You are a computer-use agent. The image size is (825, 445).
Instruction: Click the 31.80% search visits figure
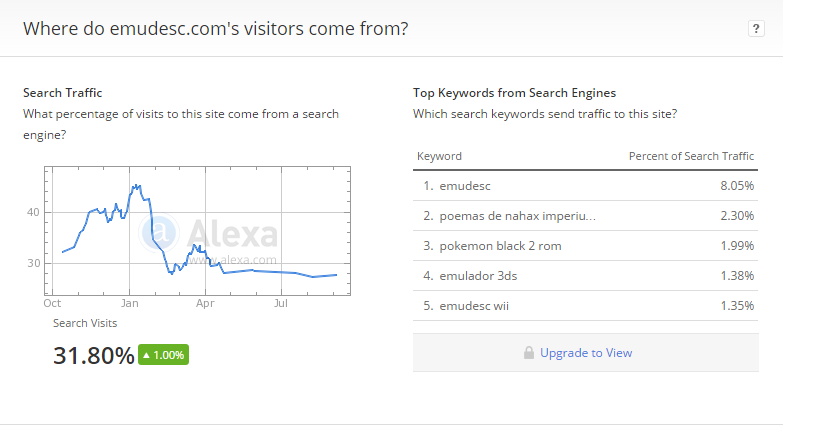pos(94,356)
